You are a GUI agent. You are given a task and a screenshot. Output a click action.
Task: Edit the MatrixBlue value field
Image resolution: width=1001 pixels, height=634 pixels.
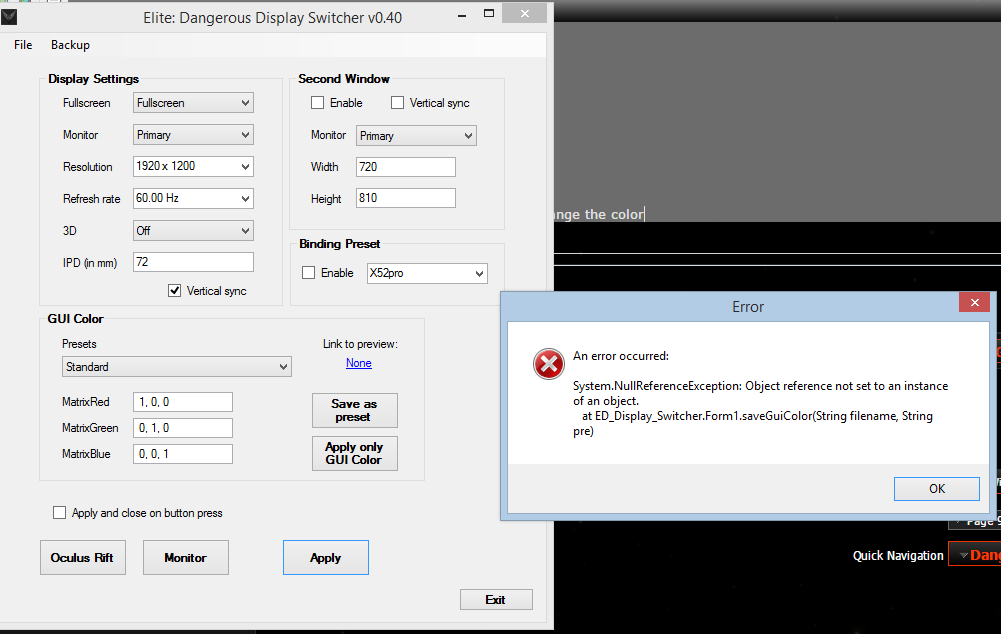click(x=183, y=454)
